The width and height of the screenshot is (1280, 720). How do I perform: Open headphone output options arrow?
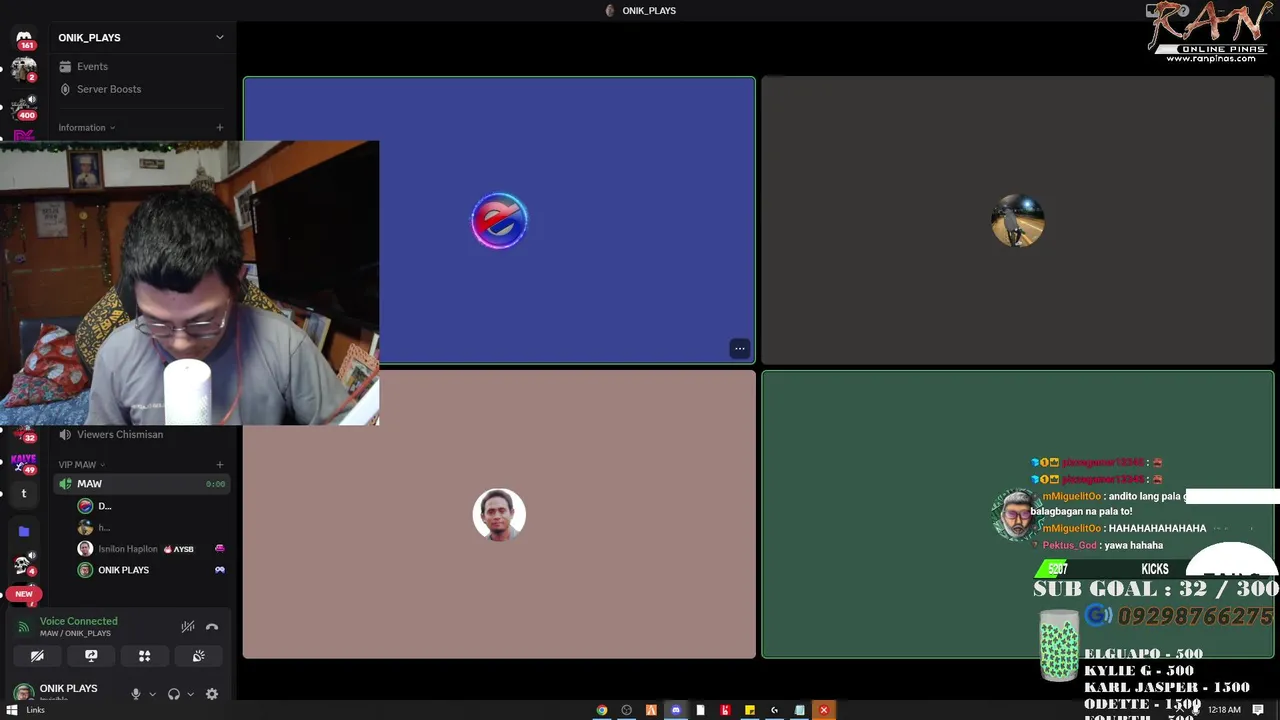coord(190,694)
